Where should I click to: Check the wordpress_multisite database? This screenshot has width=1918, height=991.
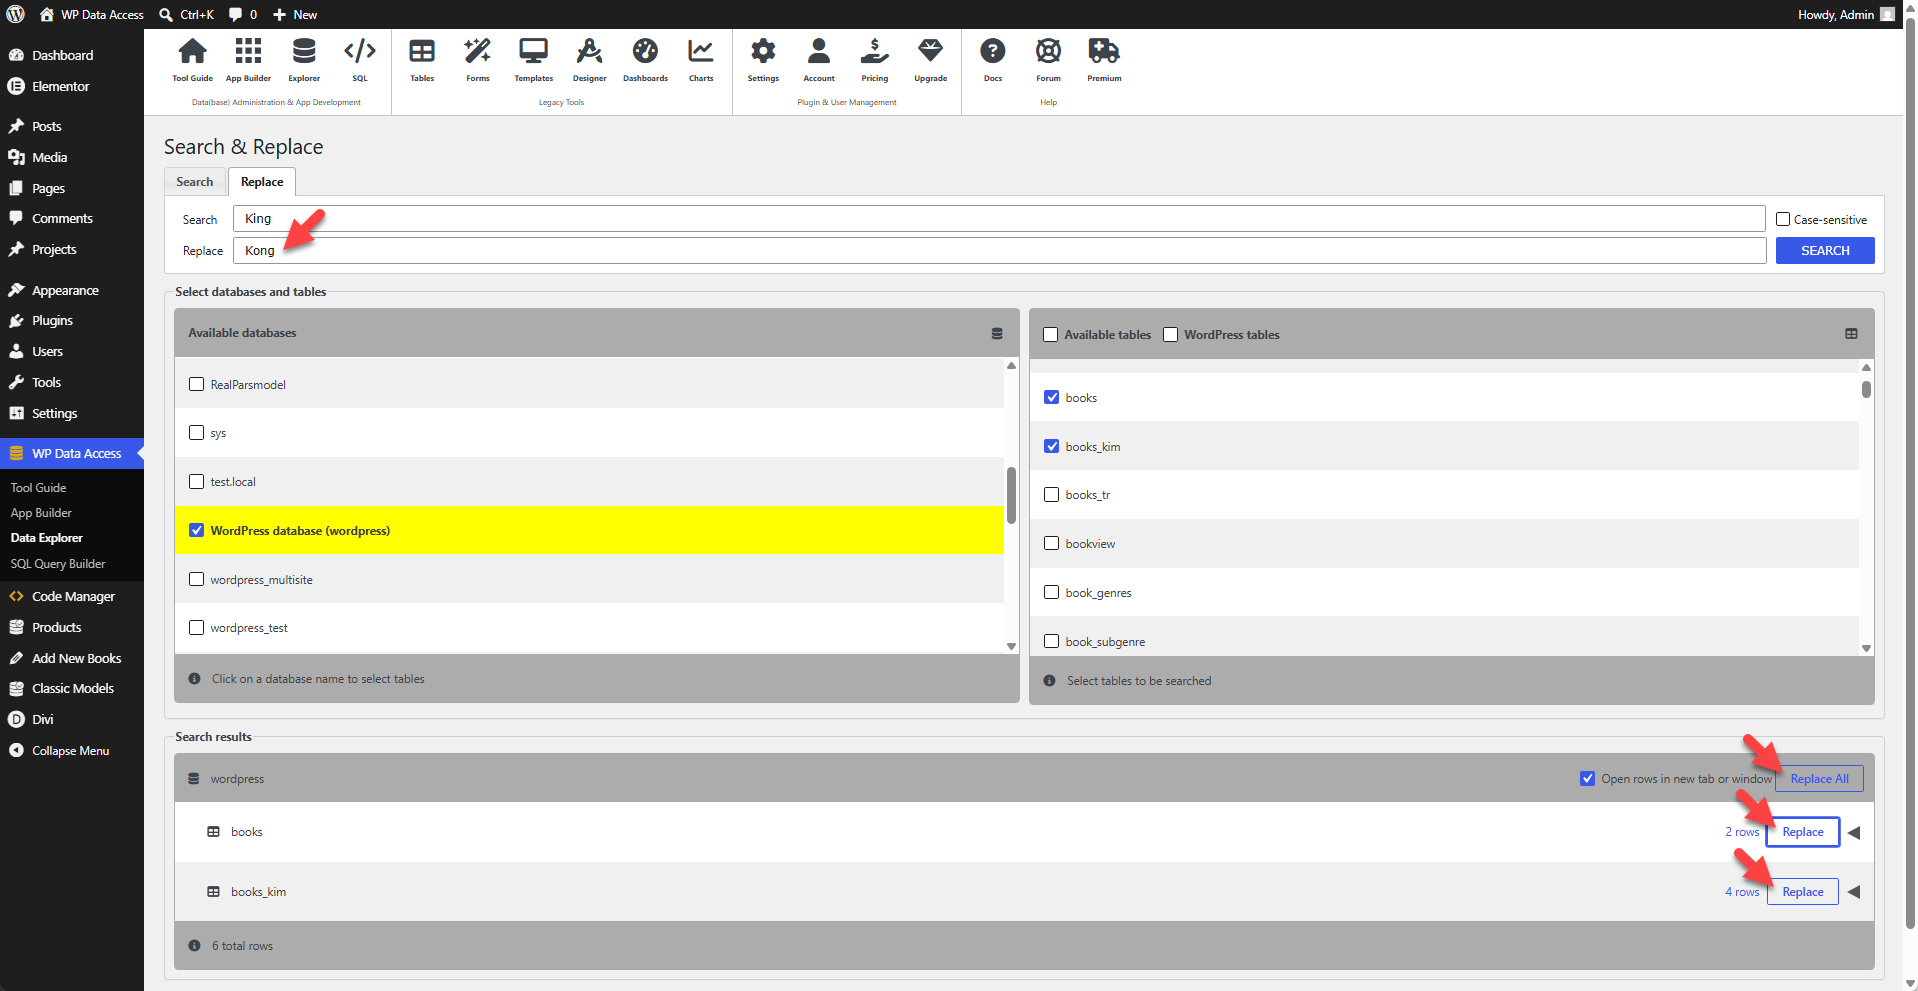pyautogui.click(x=197, y=579)
